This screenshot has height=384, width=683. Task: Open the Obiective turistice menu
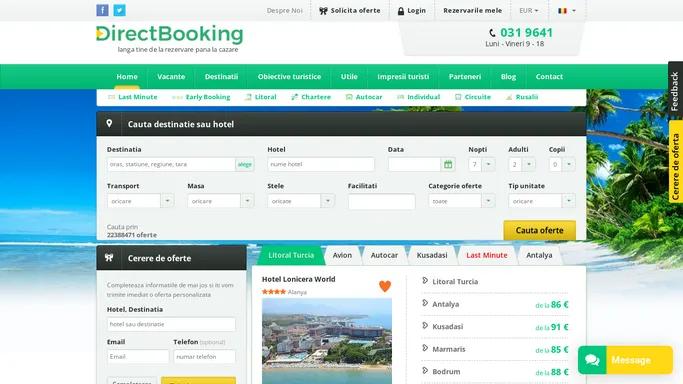click(x=289, y=77)
